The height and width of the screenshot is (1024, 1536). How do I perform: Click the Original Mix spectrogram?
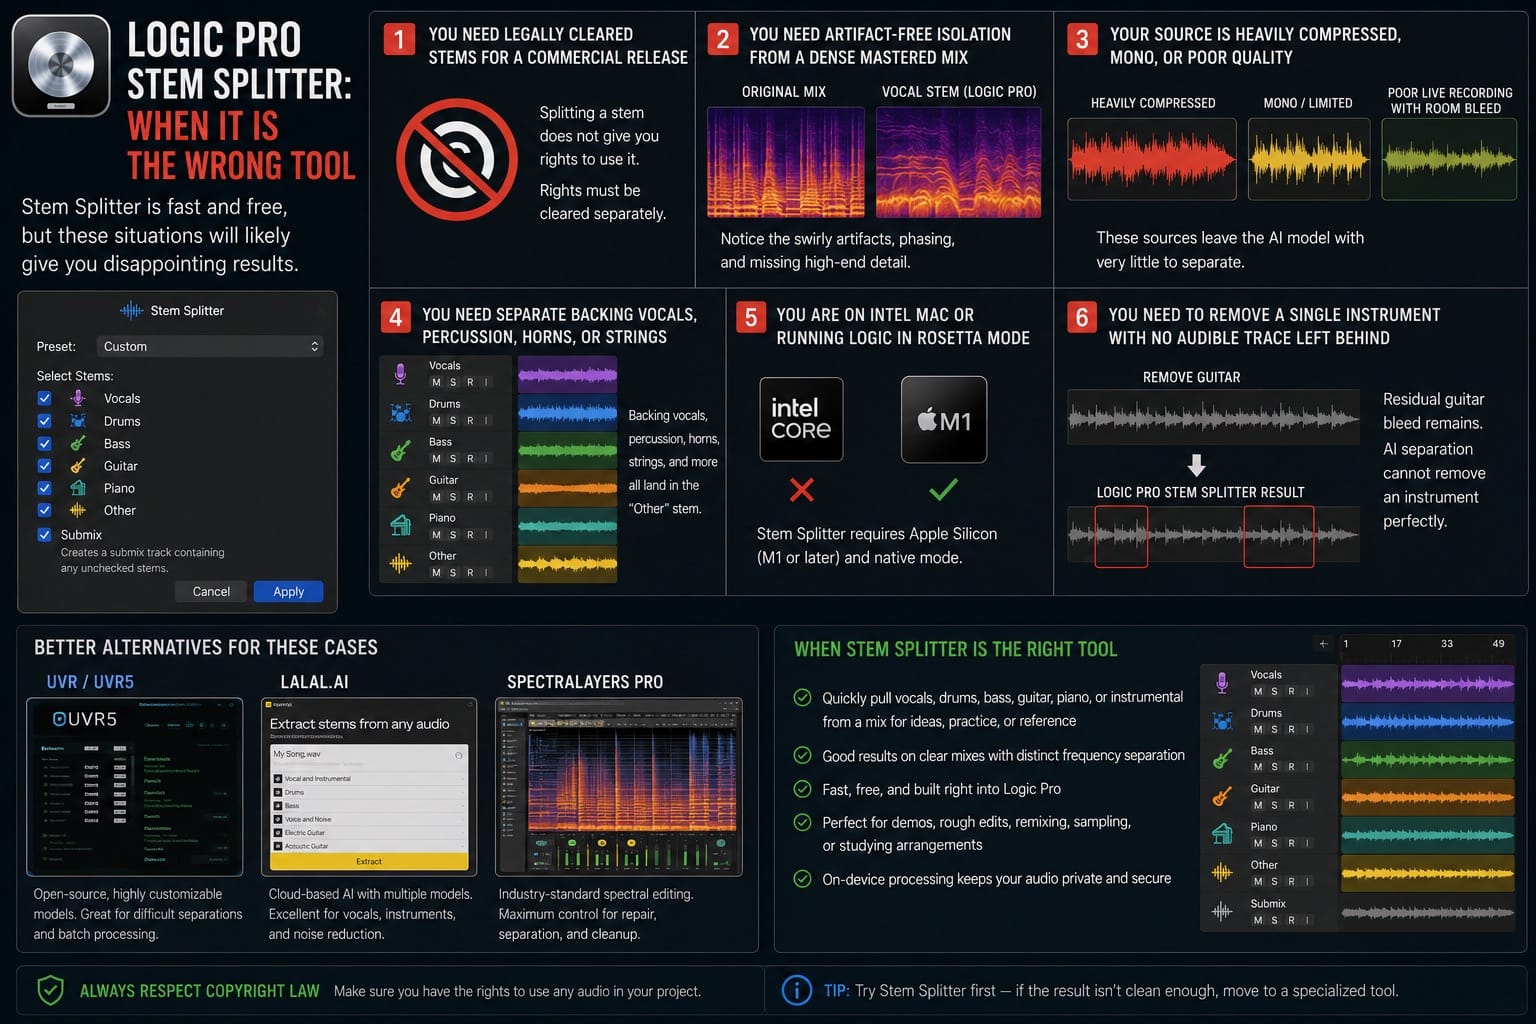click(x=785, y=162)
